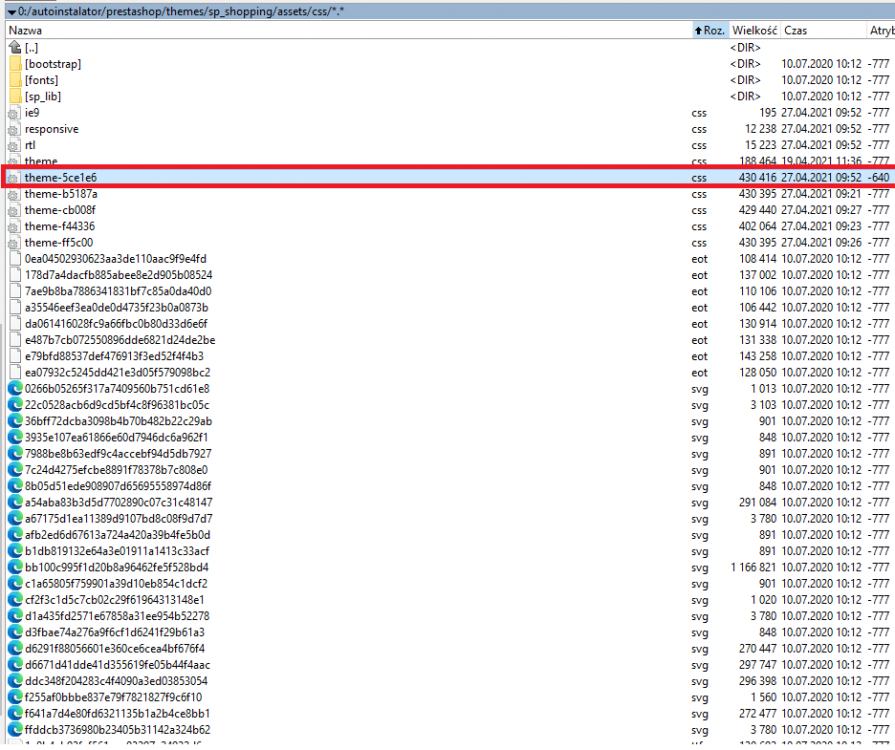Viewport: 895px width, 750px height.
Task: Click size value 291 084
Action: click(757, 503)
